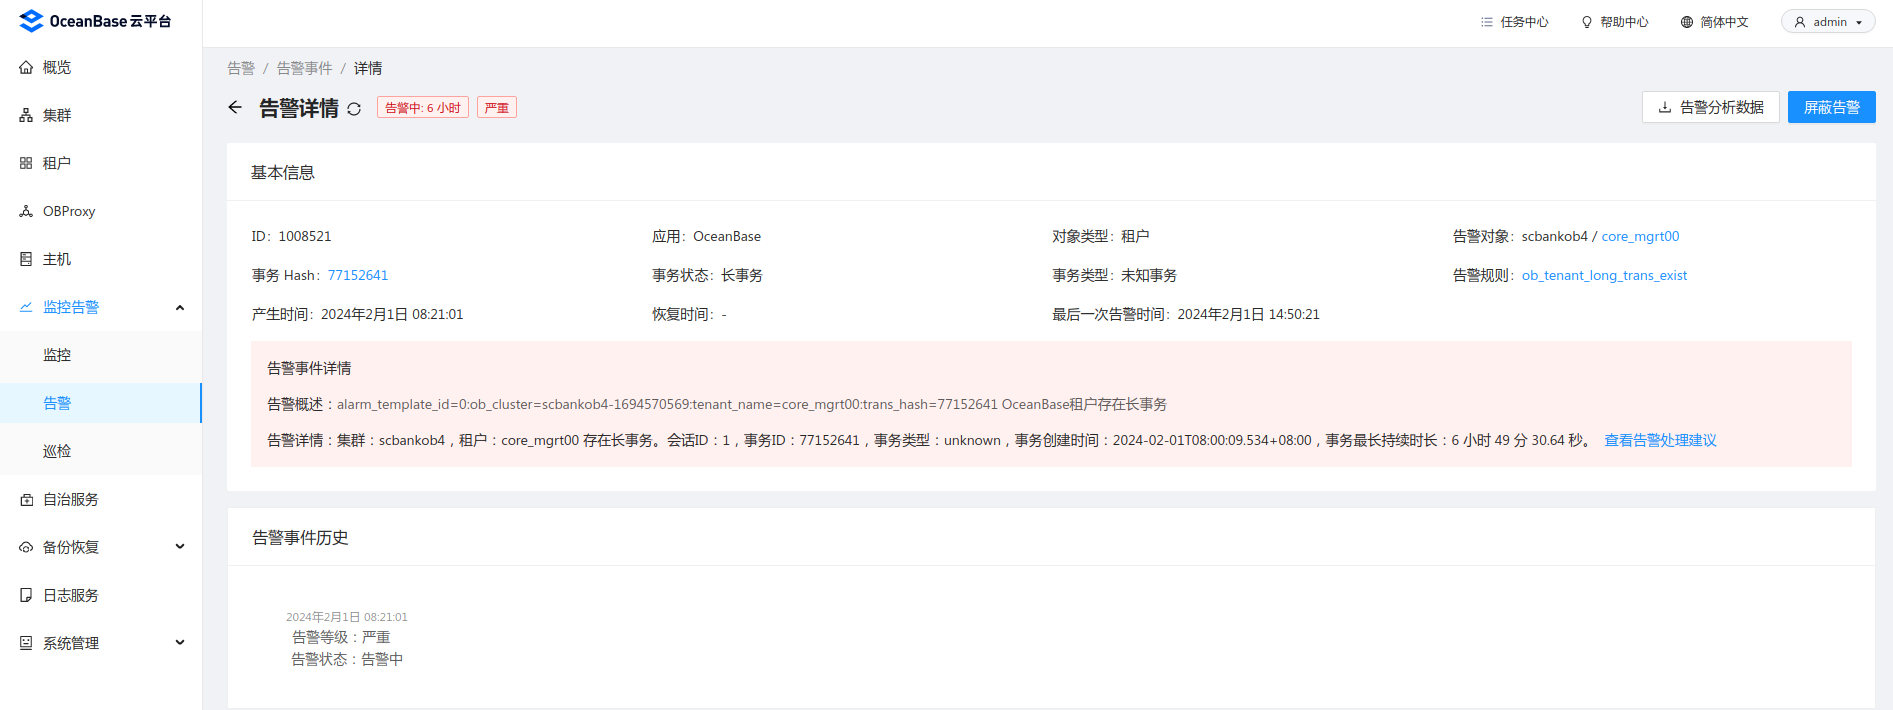
Task: Click the 概览 house icon in sidebar
Action: click(26, 67)
